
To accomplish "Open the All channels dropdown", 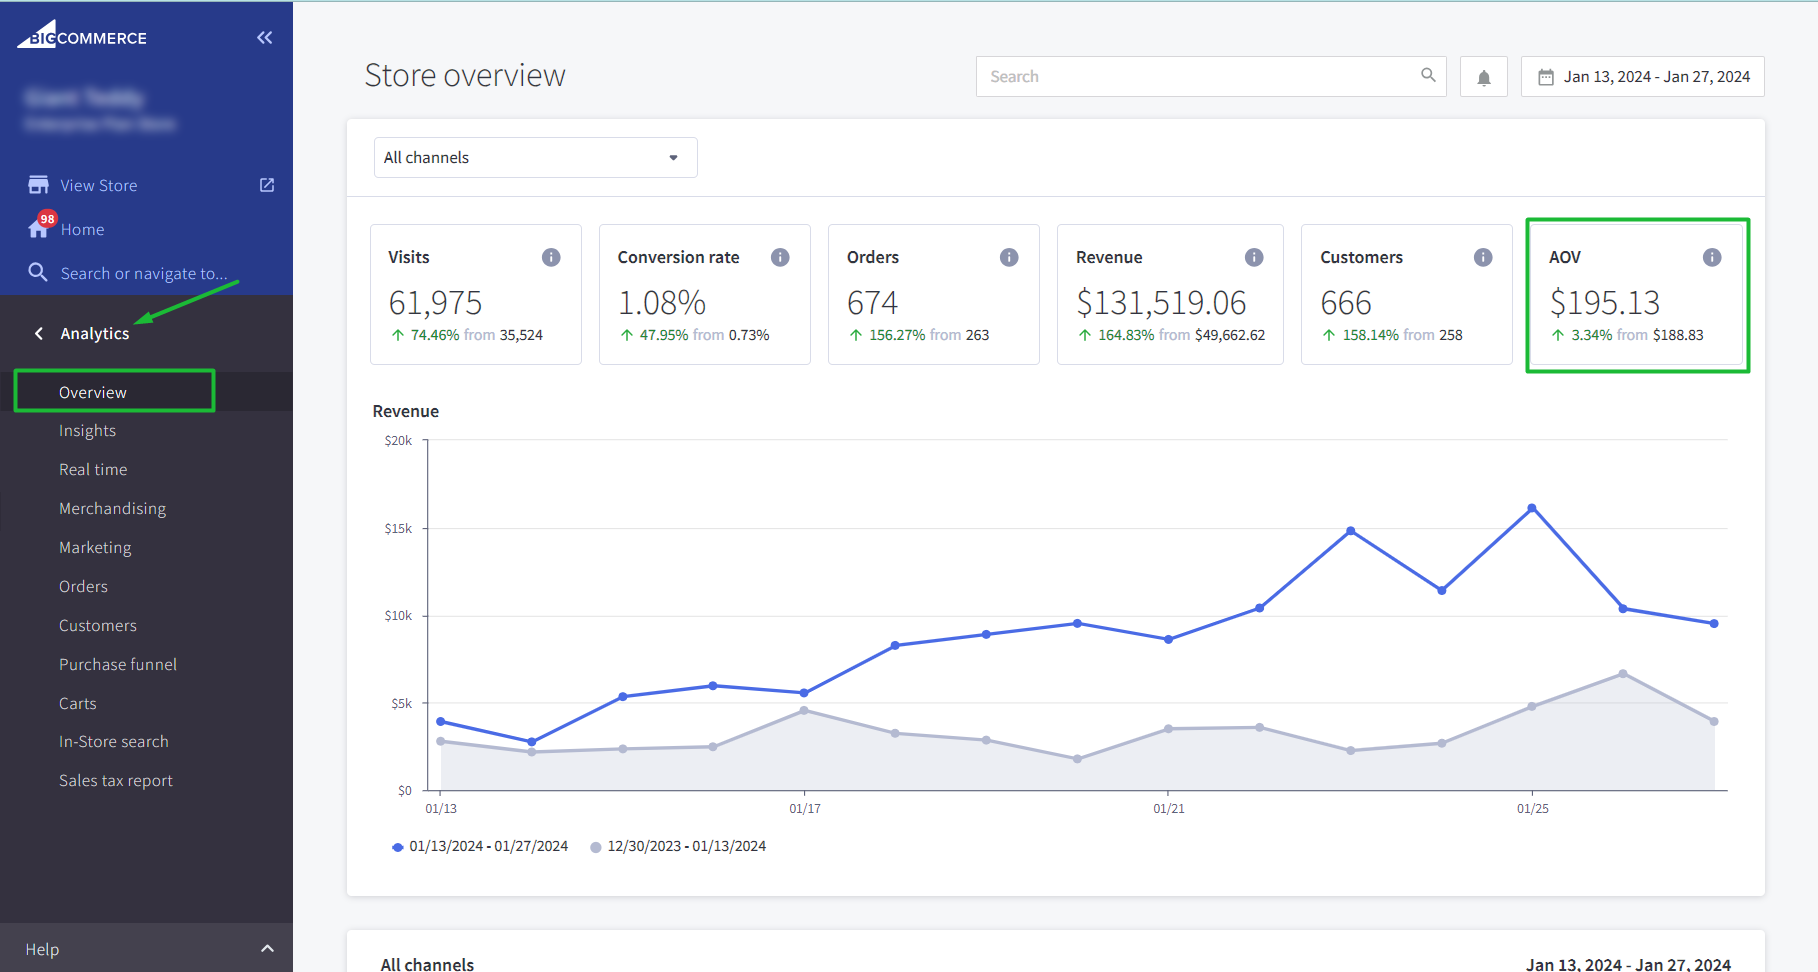I will tap(535, 157).
